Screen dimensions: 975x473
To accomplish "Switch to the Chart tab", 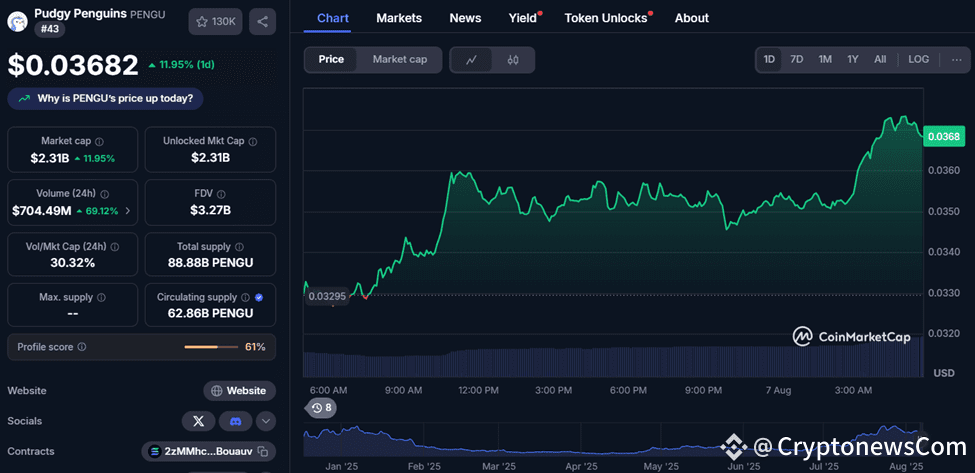I will tap(333, 18).
